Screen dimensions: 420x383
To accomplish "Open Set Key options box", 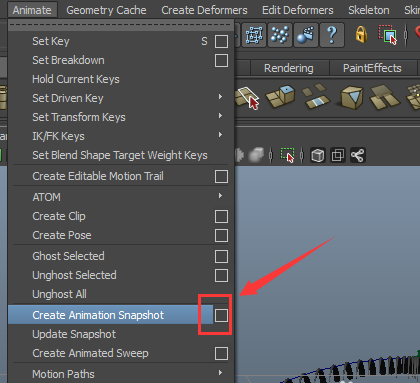I will (x=221, y=42).
